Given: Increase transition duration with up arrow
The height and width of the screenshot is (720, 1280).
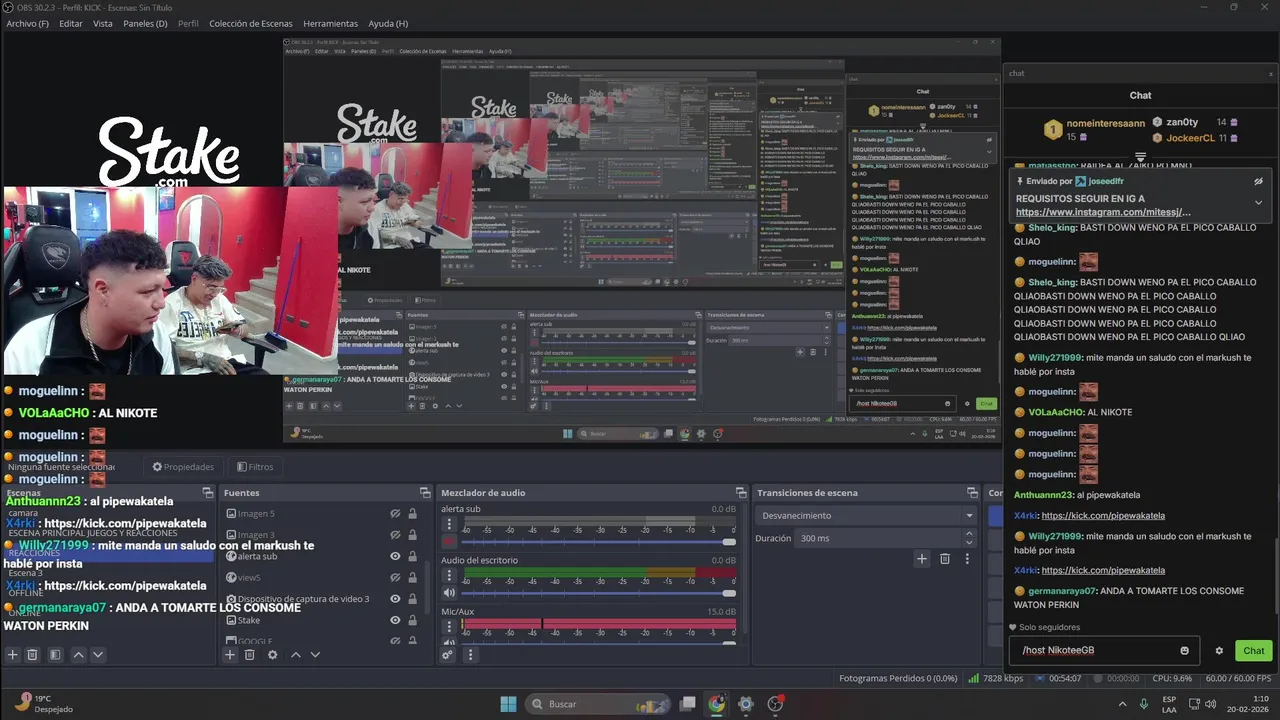Looking at the screenshot, I should (968, 534).
